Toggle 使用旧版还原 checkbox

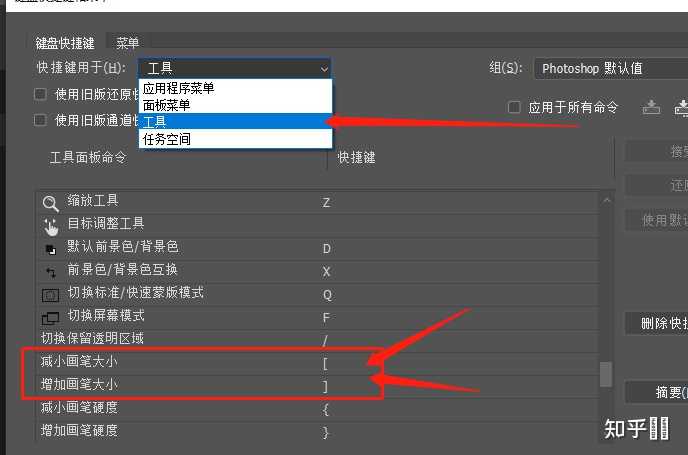(40, 94)
